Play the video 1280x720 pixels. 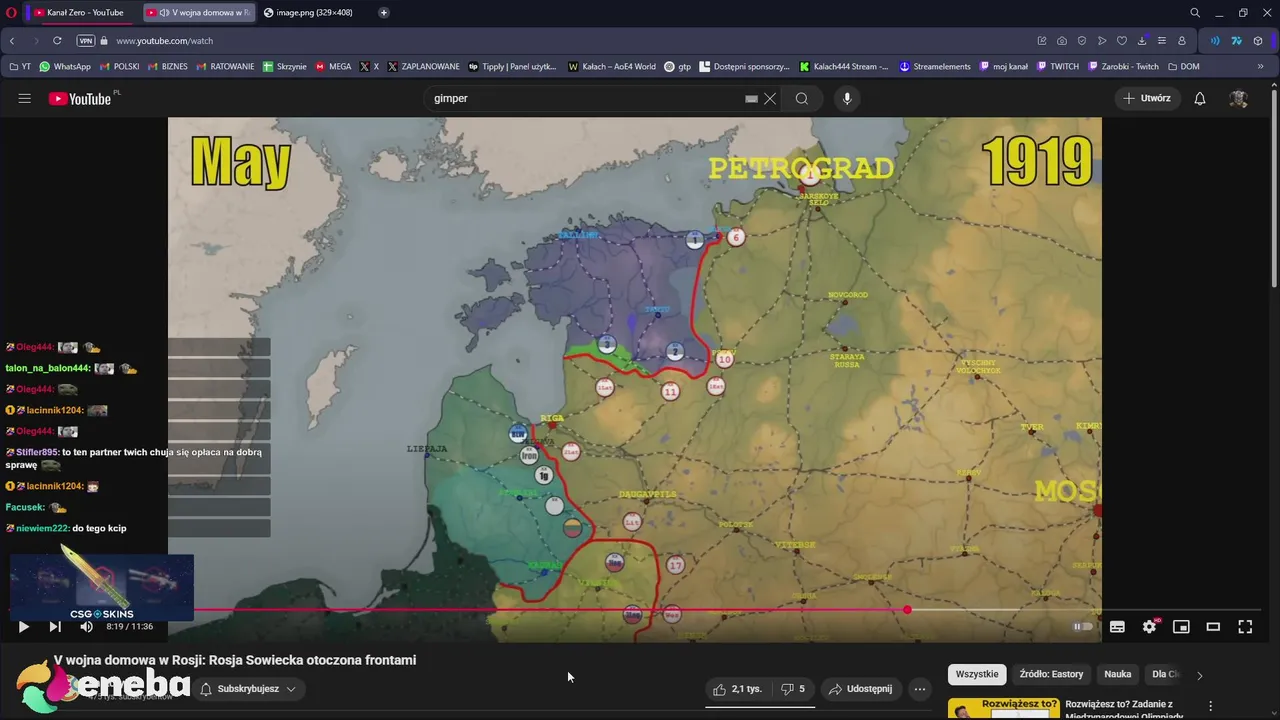pyautogui.click(x=24, y=627)
